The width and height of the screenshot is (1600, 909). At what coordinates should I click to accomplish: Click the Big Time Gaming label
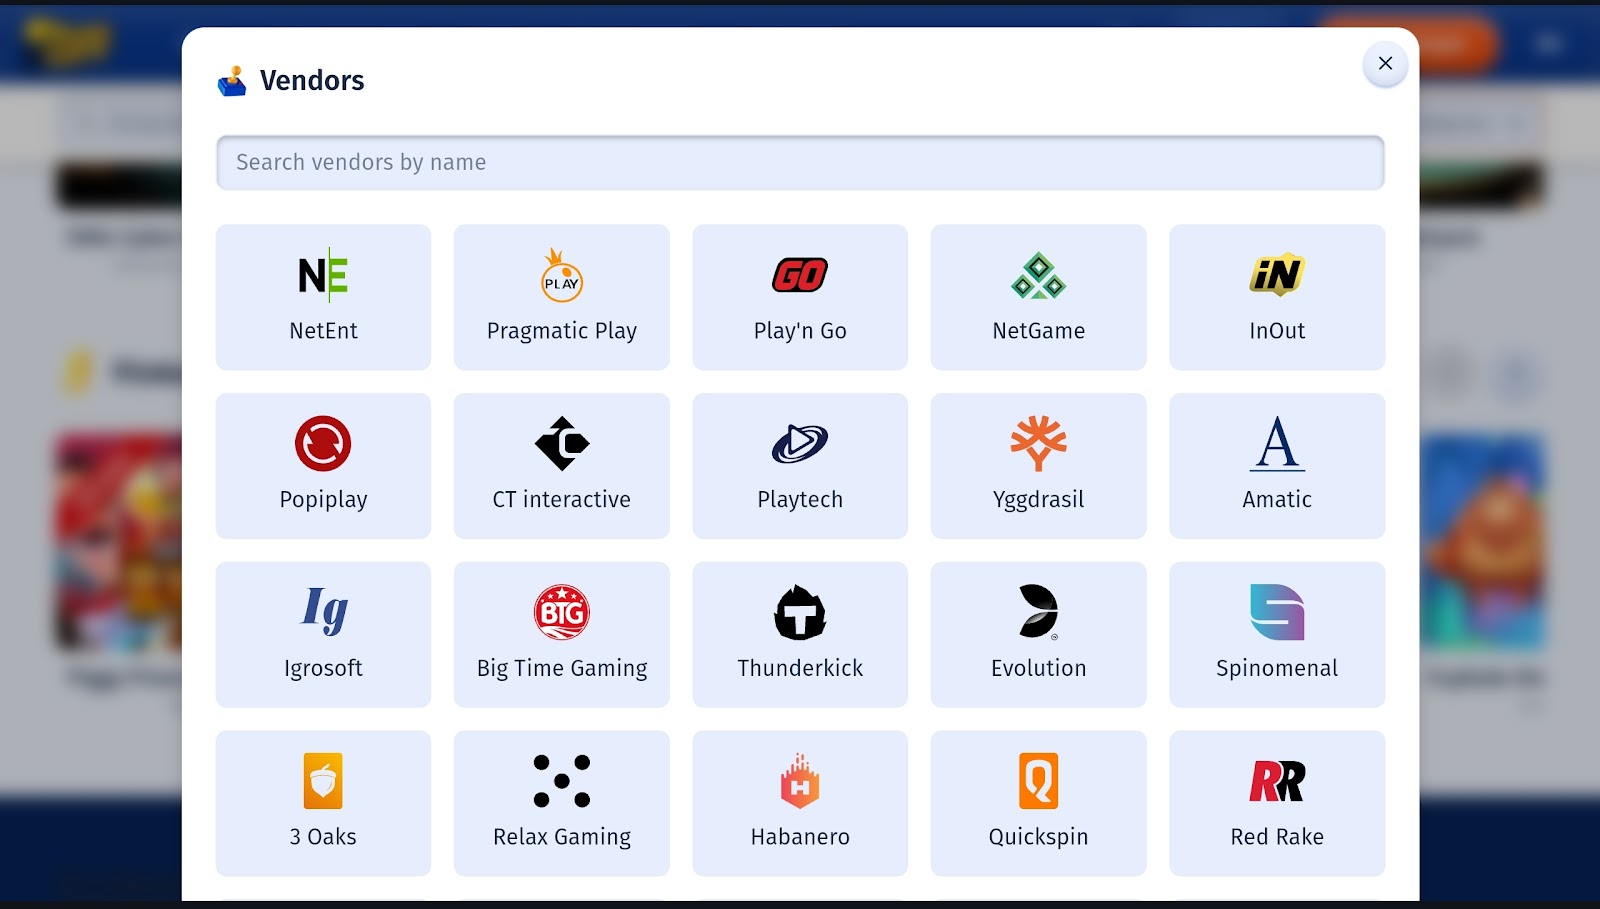click(x=562, y=669)
